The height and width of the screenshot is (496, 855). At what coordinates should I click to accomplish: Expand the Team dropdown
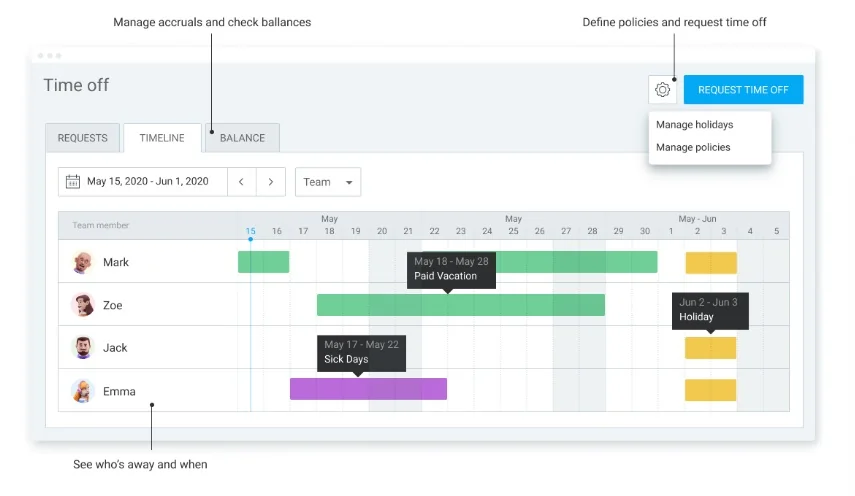(328, 182)
